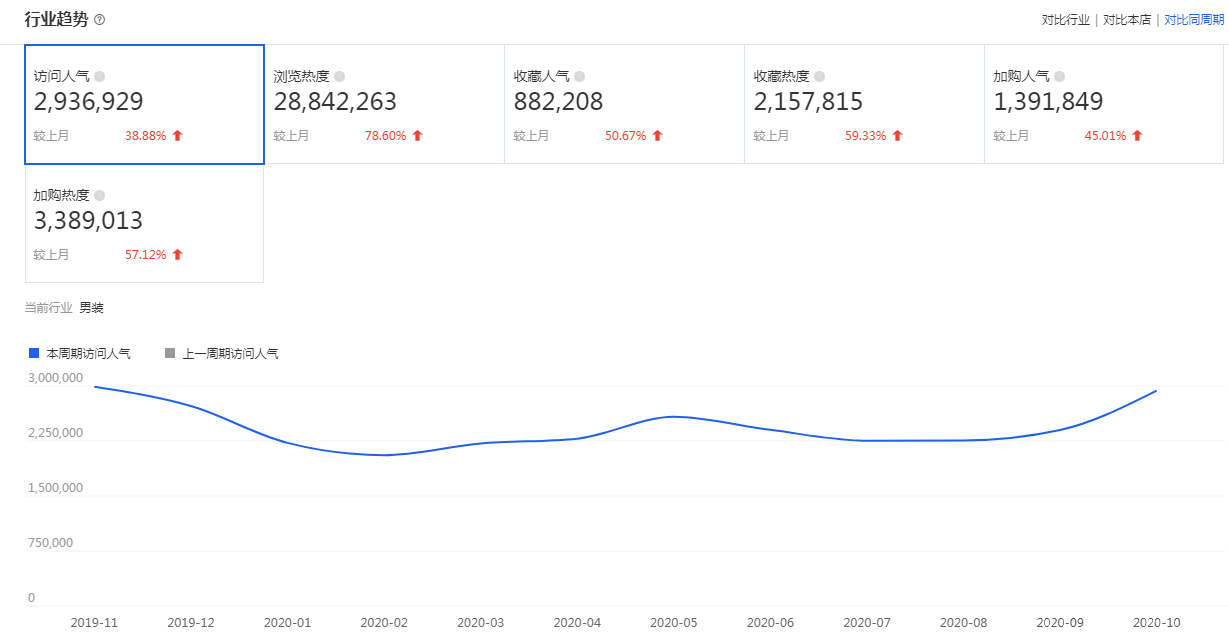Choose the 加购热度 metric card
1229x635 pixels.
[x=144, y=223]
